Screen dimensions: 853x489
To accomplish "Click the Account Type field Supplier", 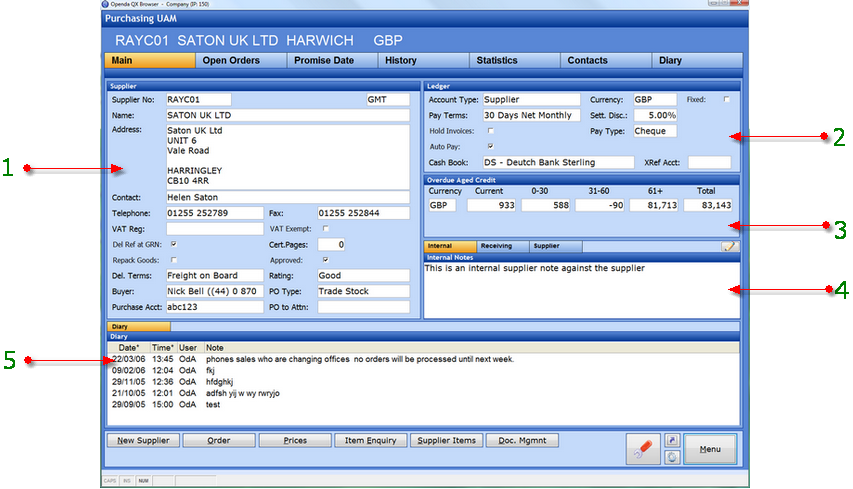I will pos(531,100).
